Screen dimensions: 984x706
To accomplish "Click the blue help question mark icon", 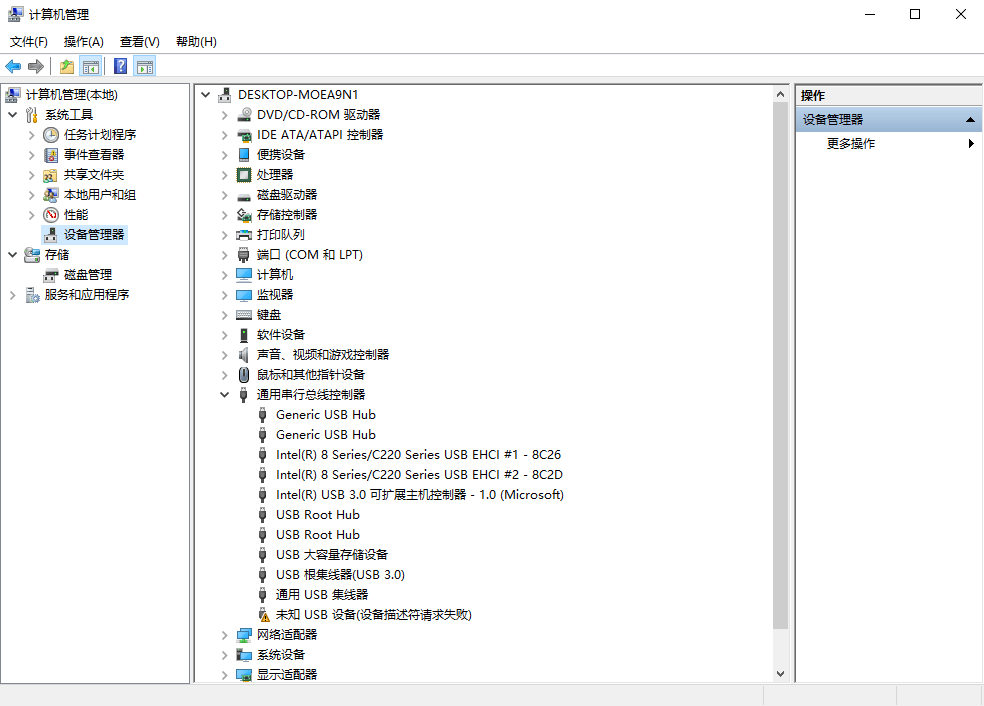I will coord(120,67).
